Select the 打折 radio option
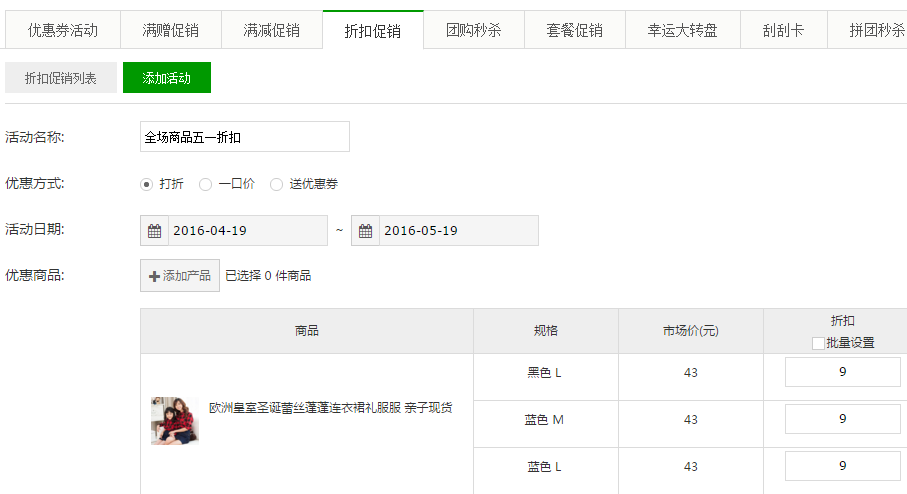Viewport: 907px width, 494px height. (146, 184)
